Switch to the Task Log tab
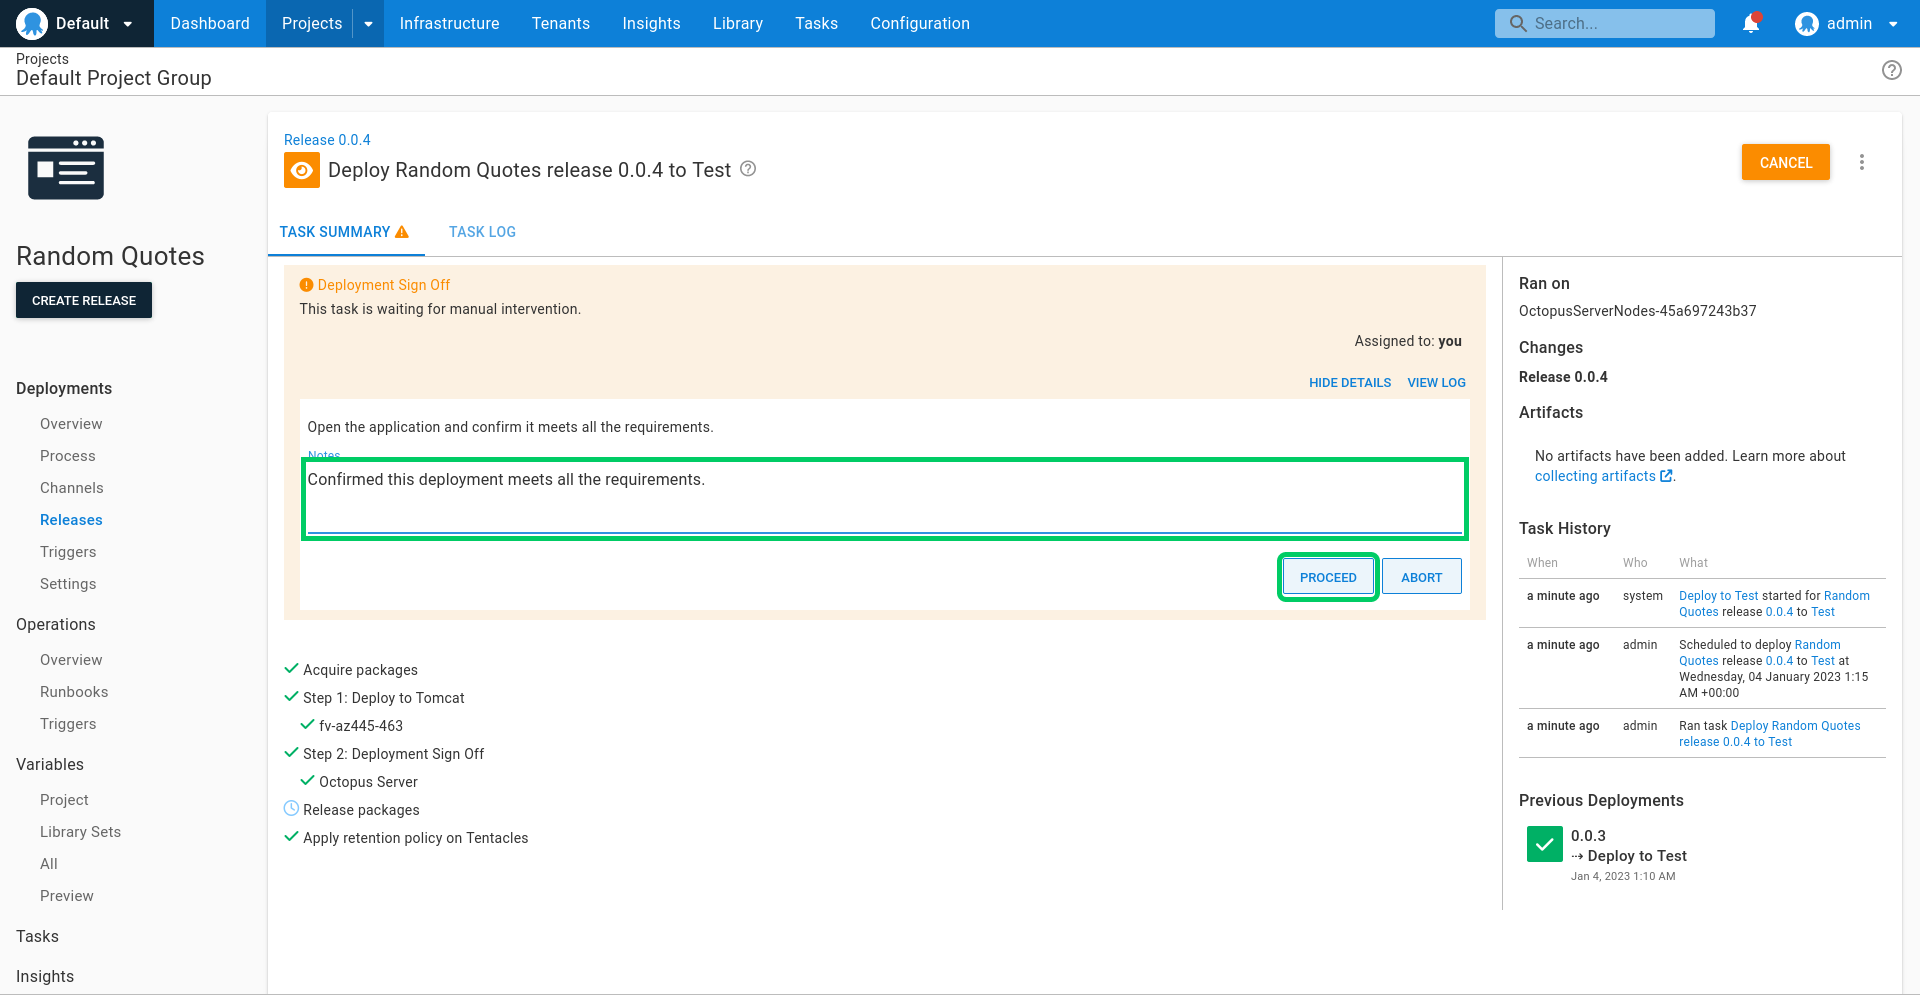This screenshot has height=995, width=1920. (482, 232)
